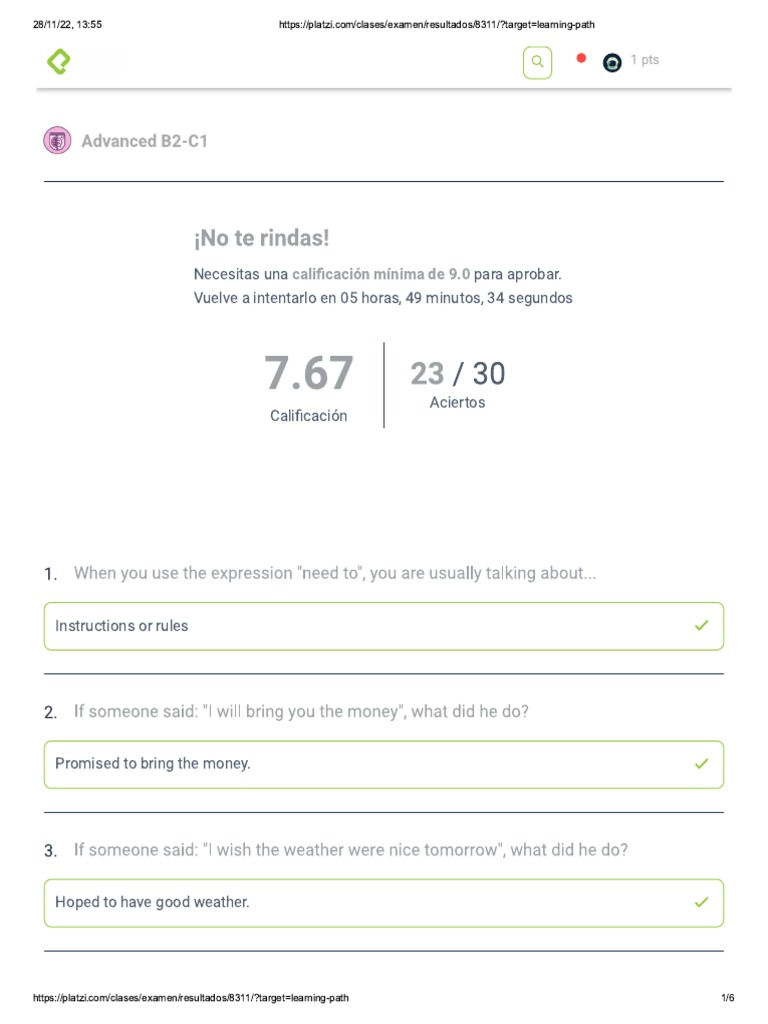Click question 2 about bringing the money
This screenshot has width=768, height=1024.
(301, 712)
